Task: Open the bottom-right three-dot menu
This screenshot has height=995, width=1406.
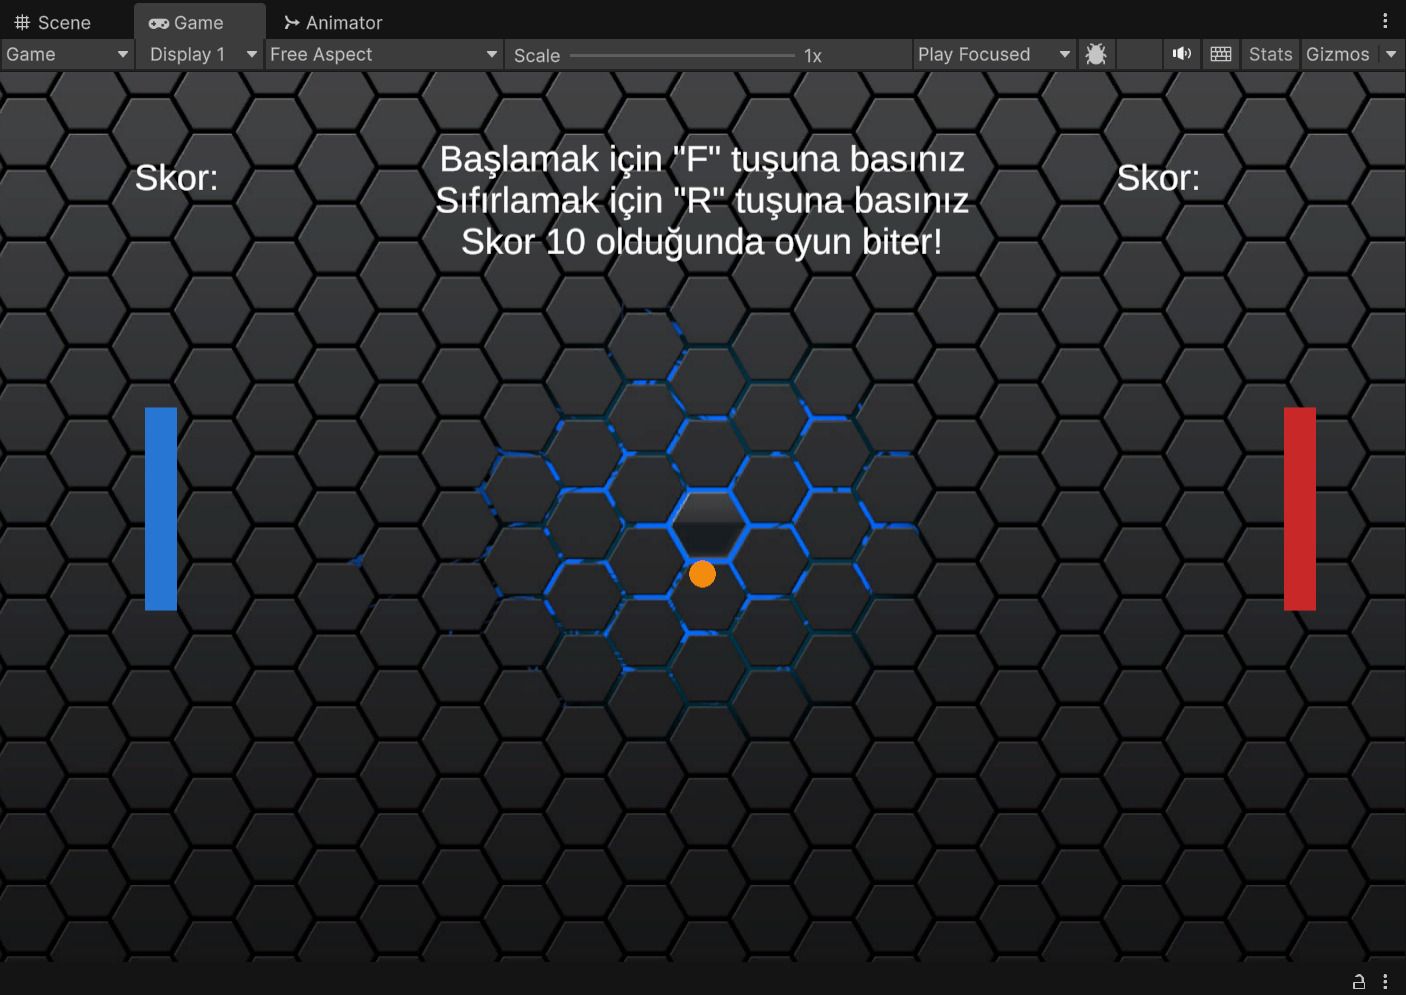Action: tap(1385, 981)
